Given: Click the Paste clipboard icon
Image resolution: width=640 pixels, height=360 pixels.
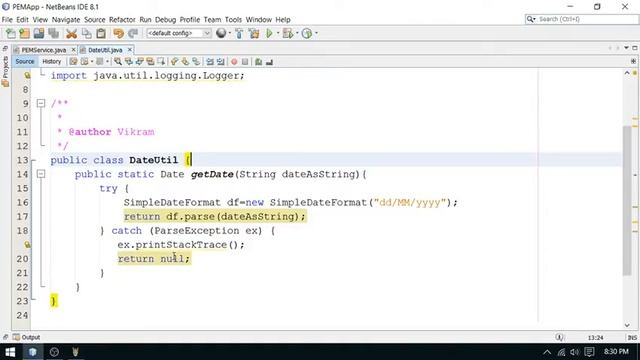Looking at the screenshot, I should click(101, 33).
